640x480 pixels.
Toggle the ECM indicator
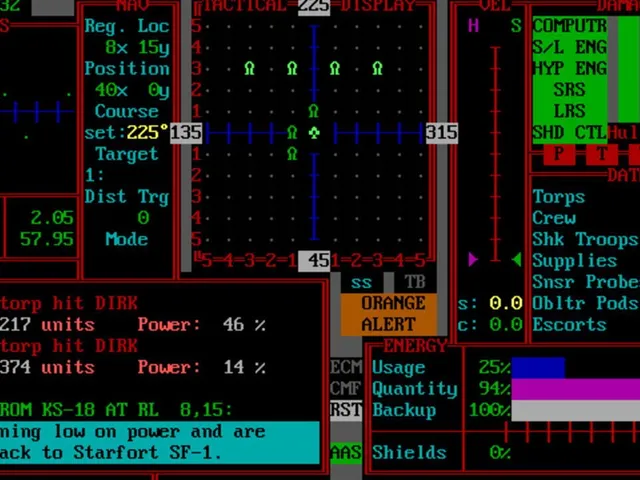tap(346, 367)
